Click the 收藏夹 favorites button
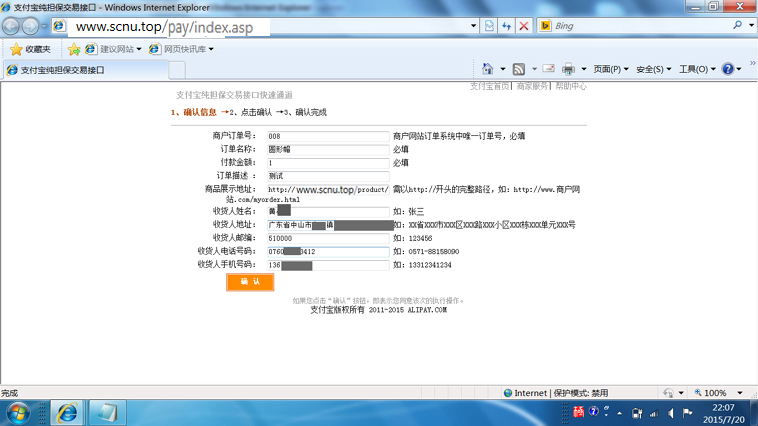The image size is (758, 426). [x=31, y=49]
